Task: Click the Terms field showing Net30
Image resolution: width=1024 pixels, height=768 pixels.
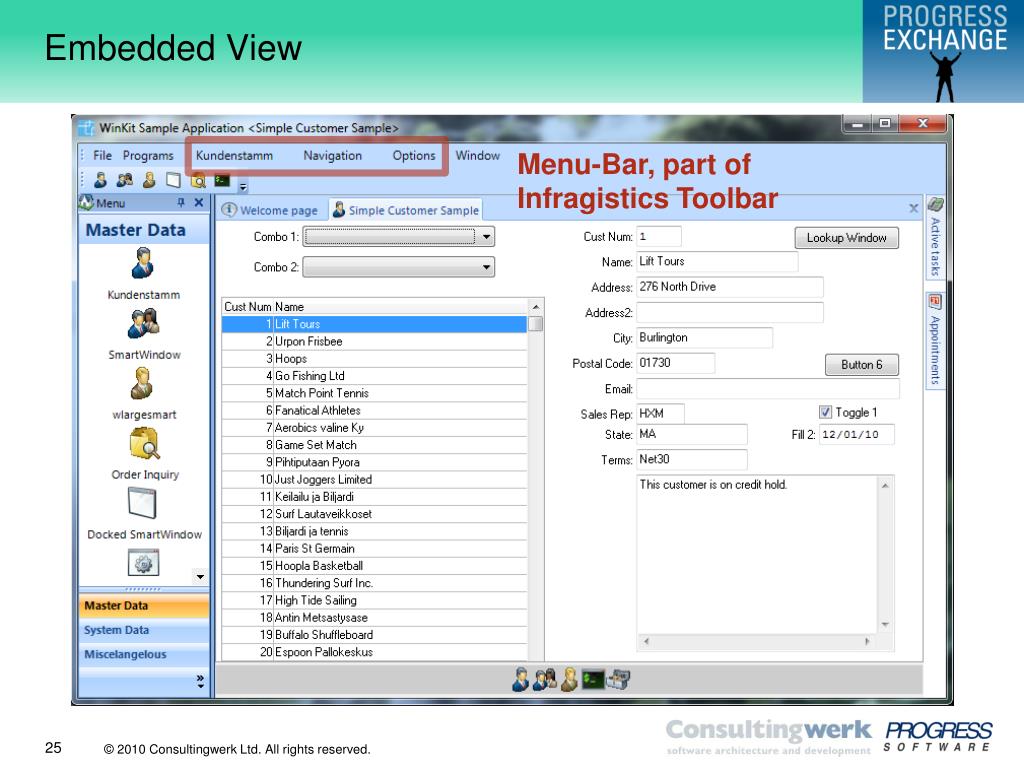Action: (692, 460)
